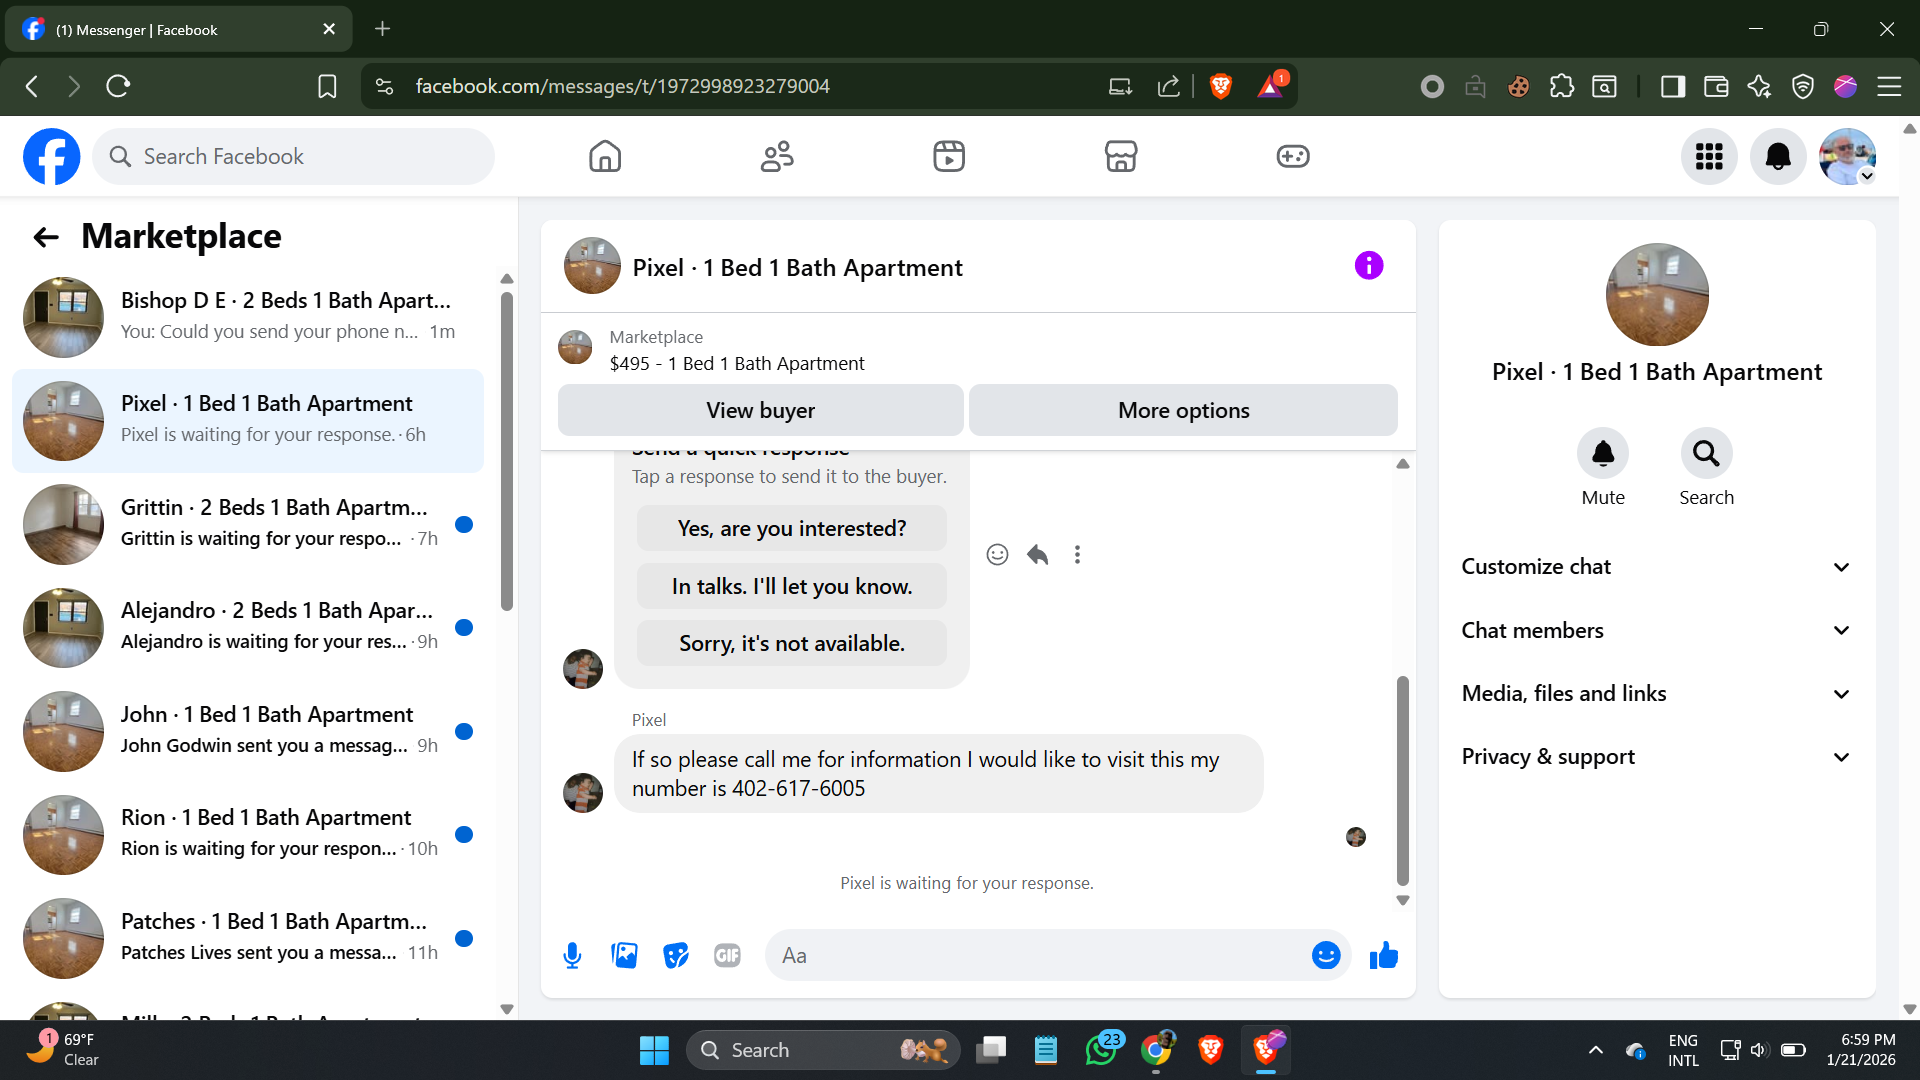The height and width of the screenshot is (1080, 1920).
Task: Attach a photo with image icon
Action: [624, 956]
